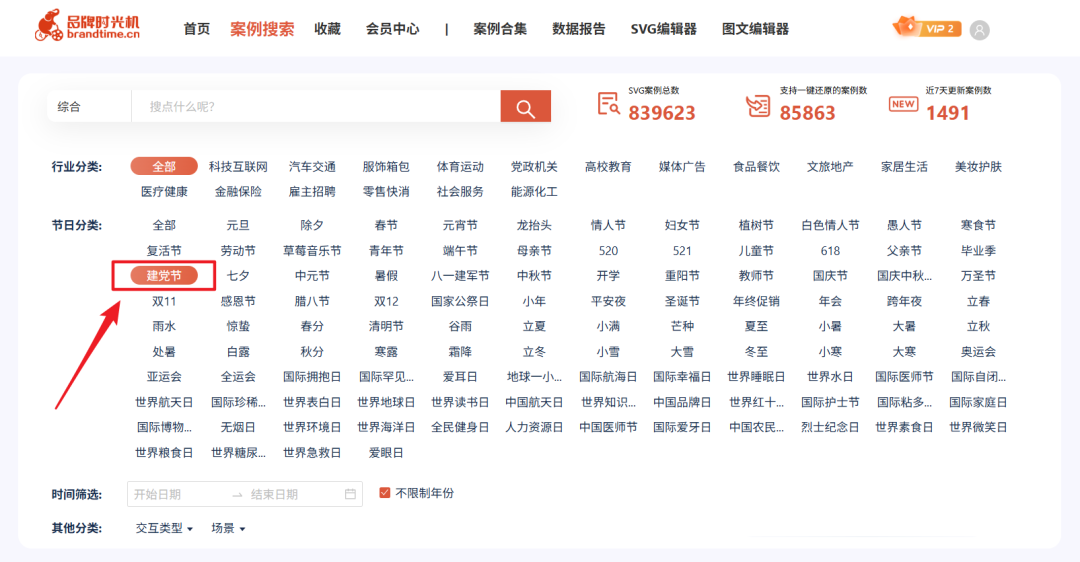Choose the 国庆节 holiday filter

click(830, 275)
